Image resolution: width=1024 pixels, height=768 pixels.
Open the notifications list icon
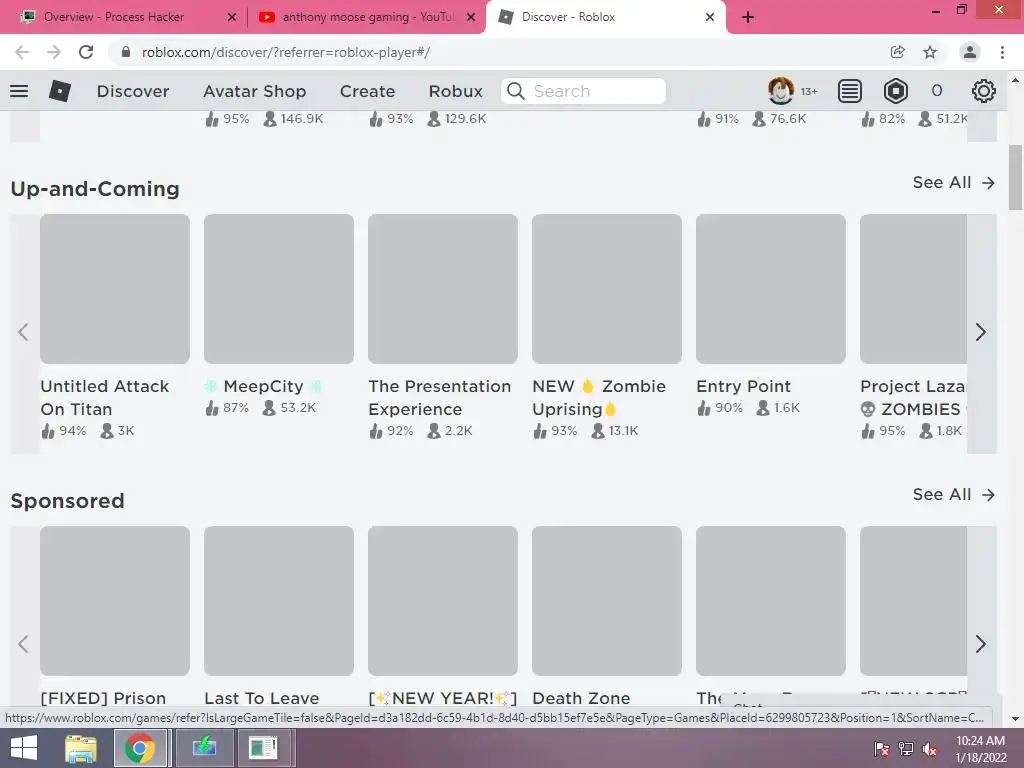(850, 91)
